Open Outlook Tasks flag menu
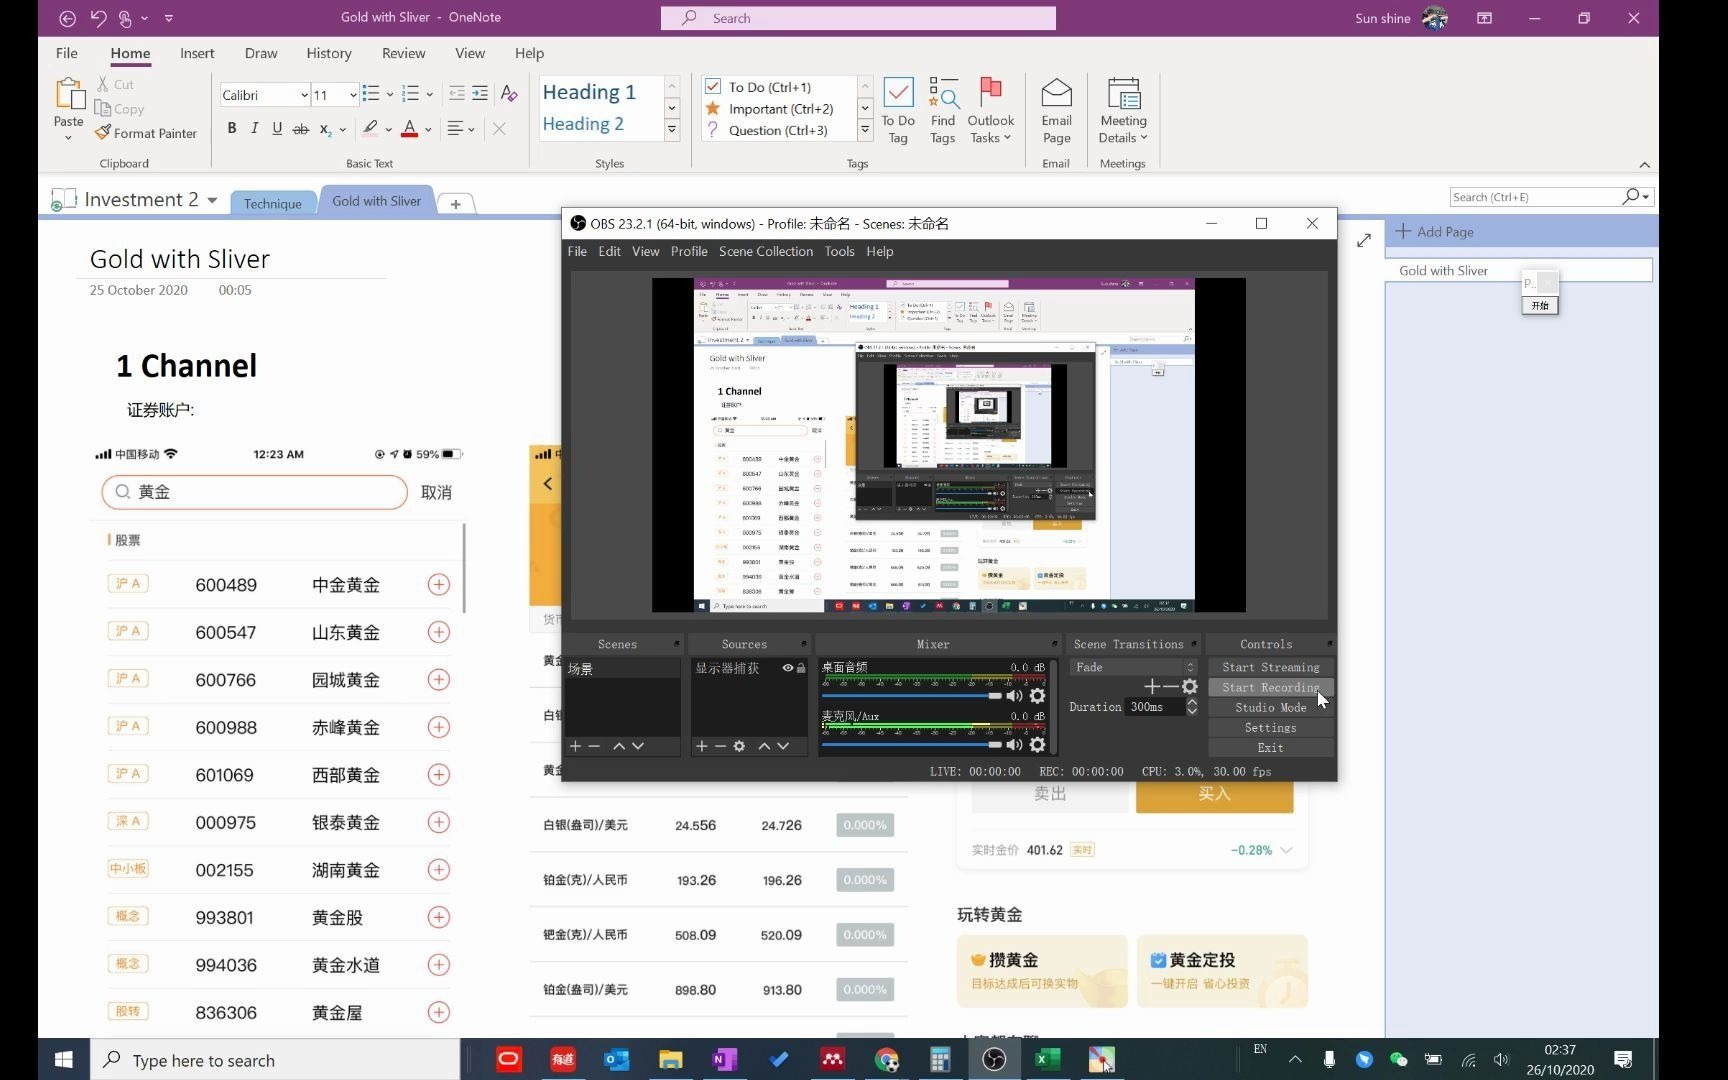Image resolution: width=1728 pixels, height=1080 pixels. coord(990,110)
